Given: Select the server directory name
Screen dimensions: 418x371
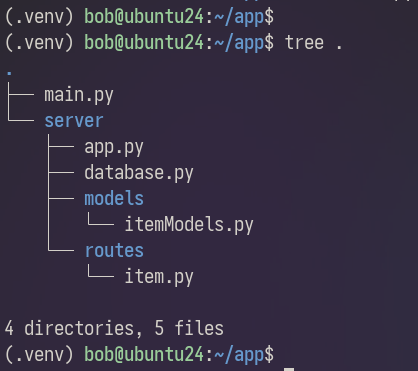Looking at the screenshot, I should [x=74, y=121].
